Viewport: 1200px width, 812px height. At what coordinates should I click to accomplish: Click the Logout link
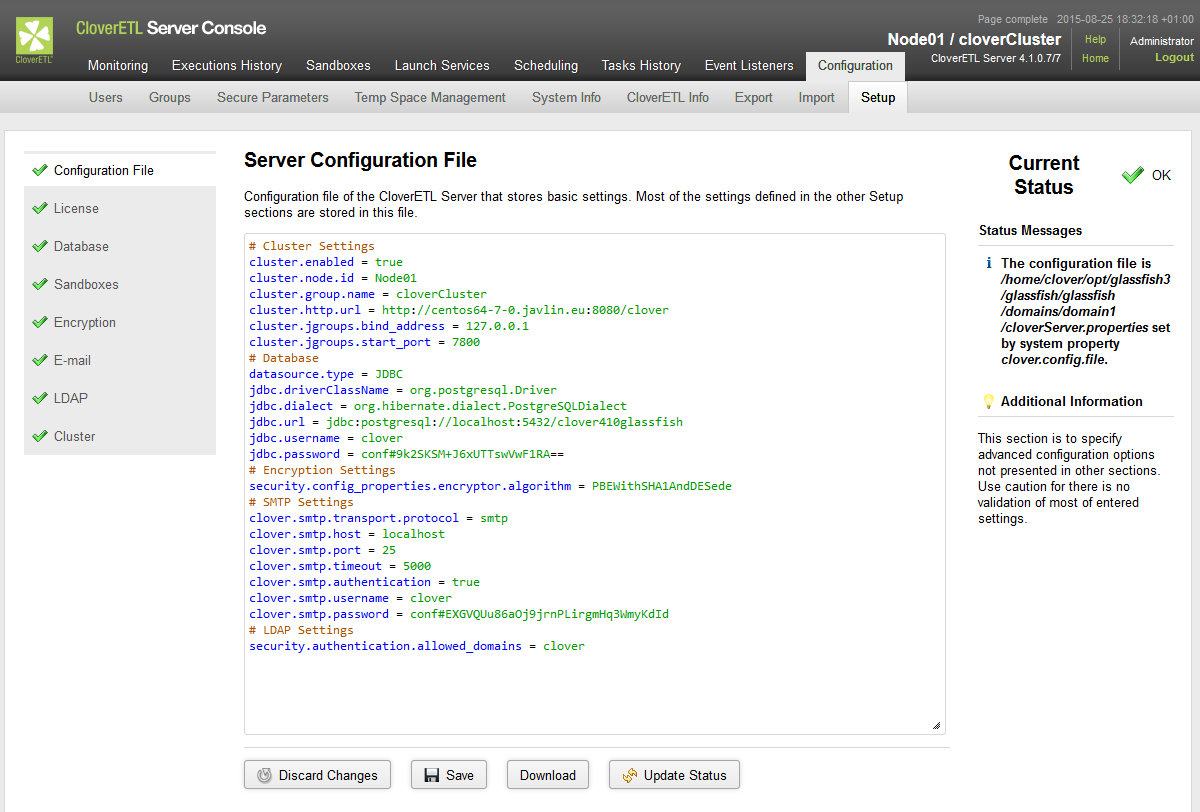pyautogui.click(x=1174, y=58)
